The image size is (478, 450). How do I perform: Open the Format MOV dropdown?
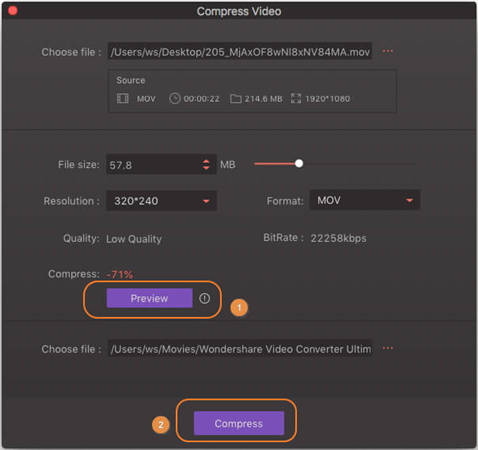point(365,200)
